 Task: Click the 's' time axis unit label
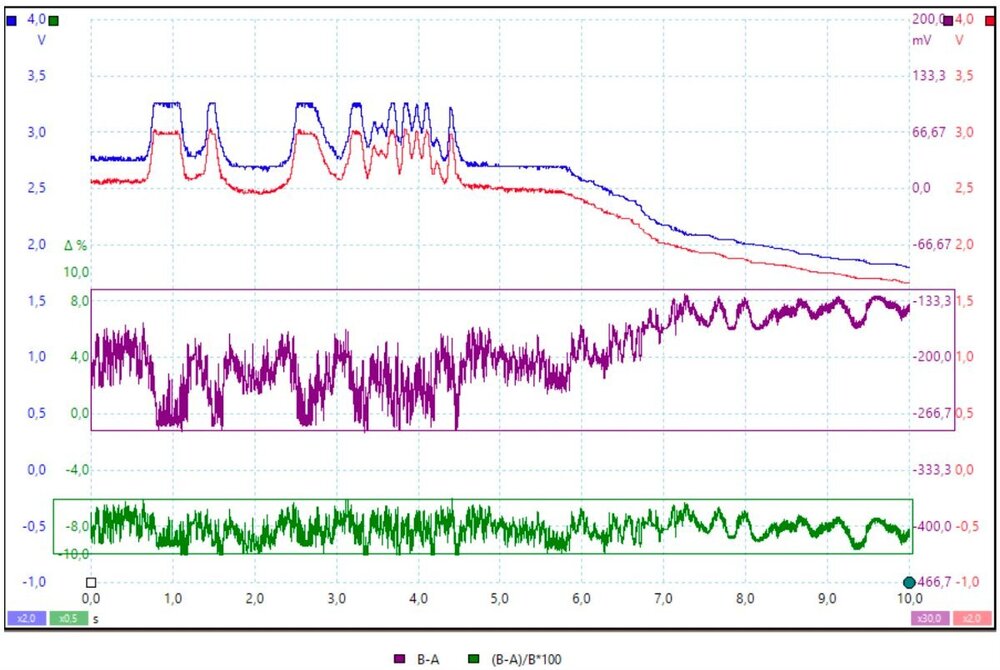click(97, 619)
